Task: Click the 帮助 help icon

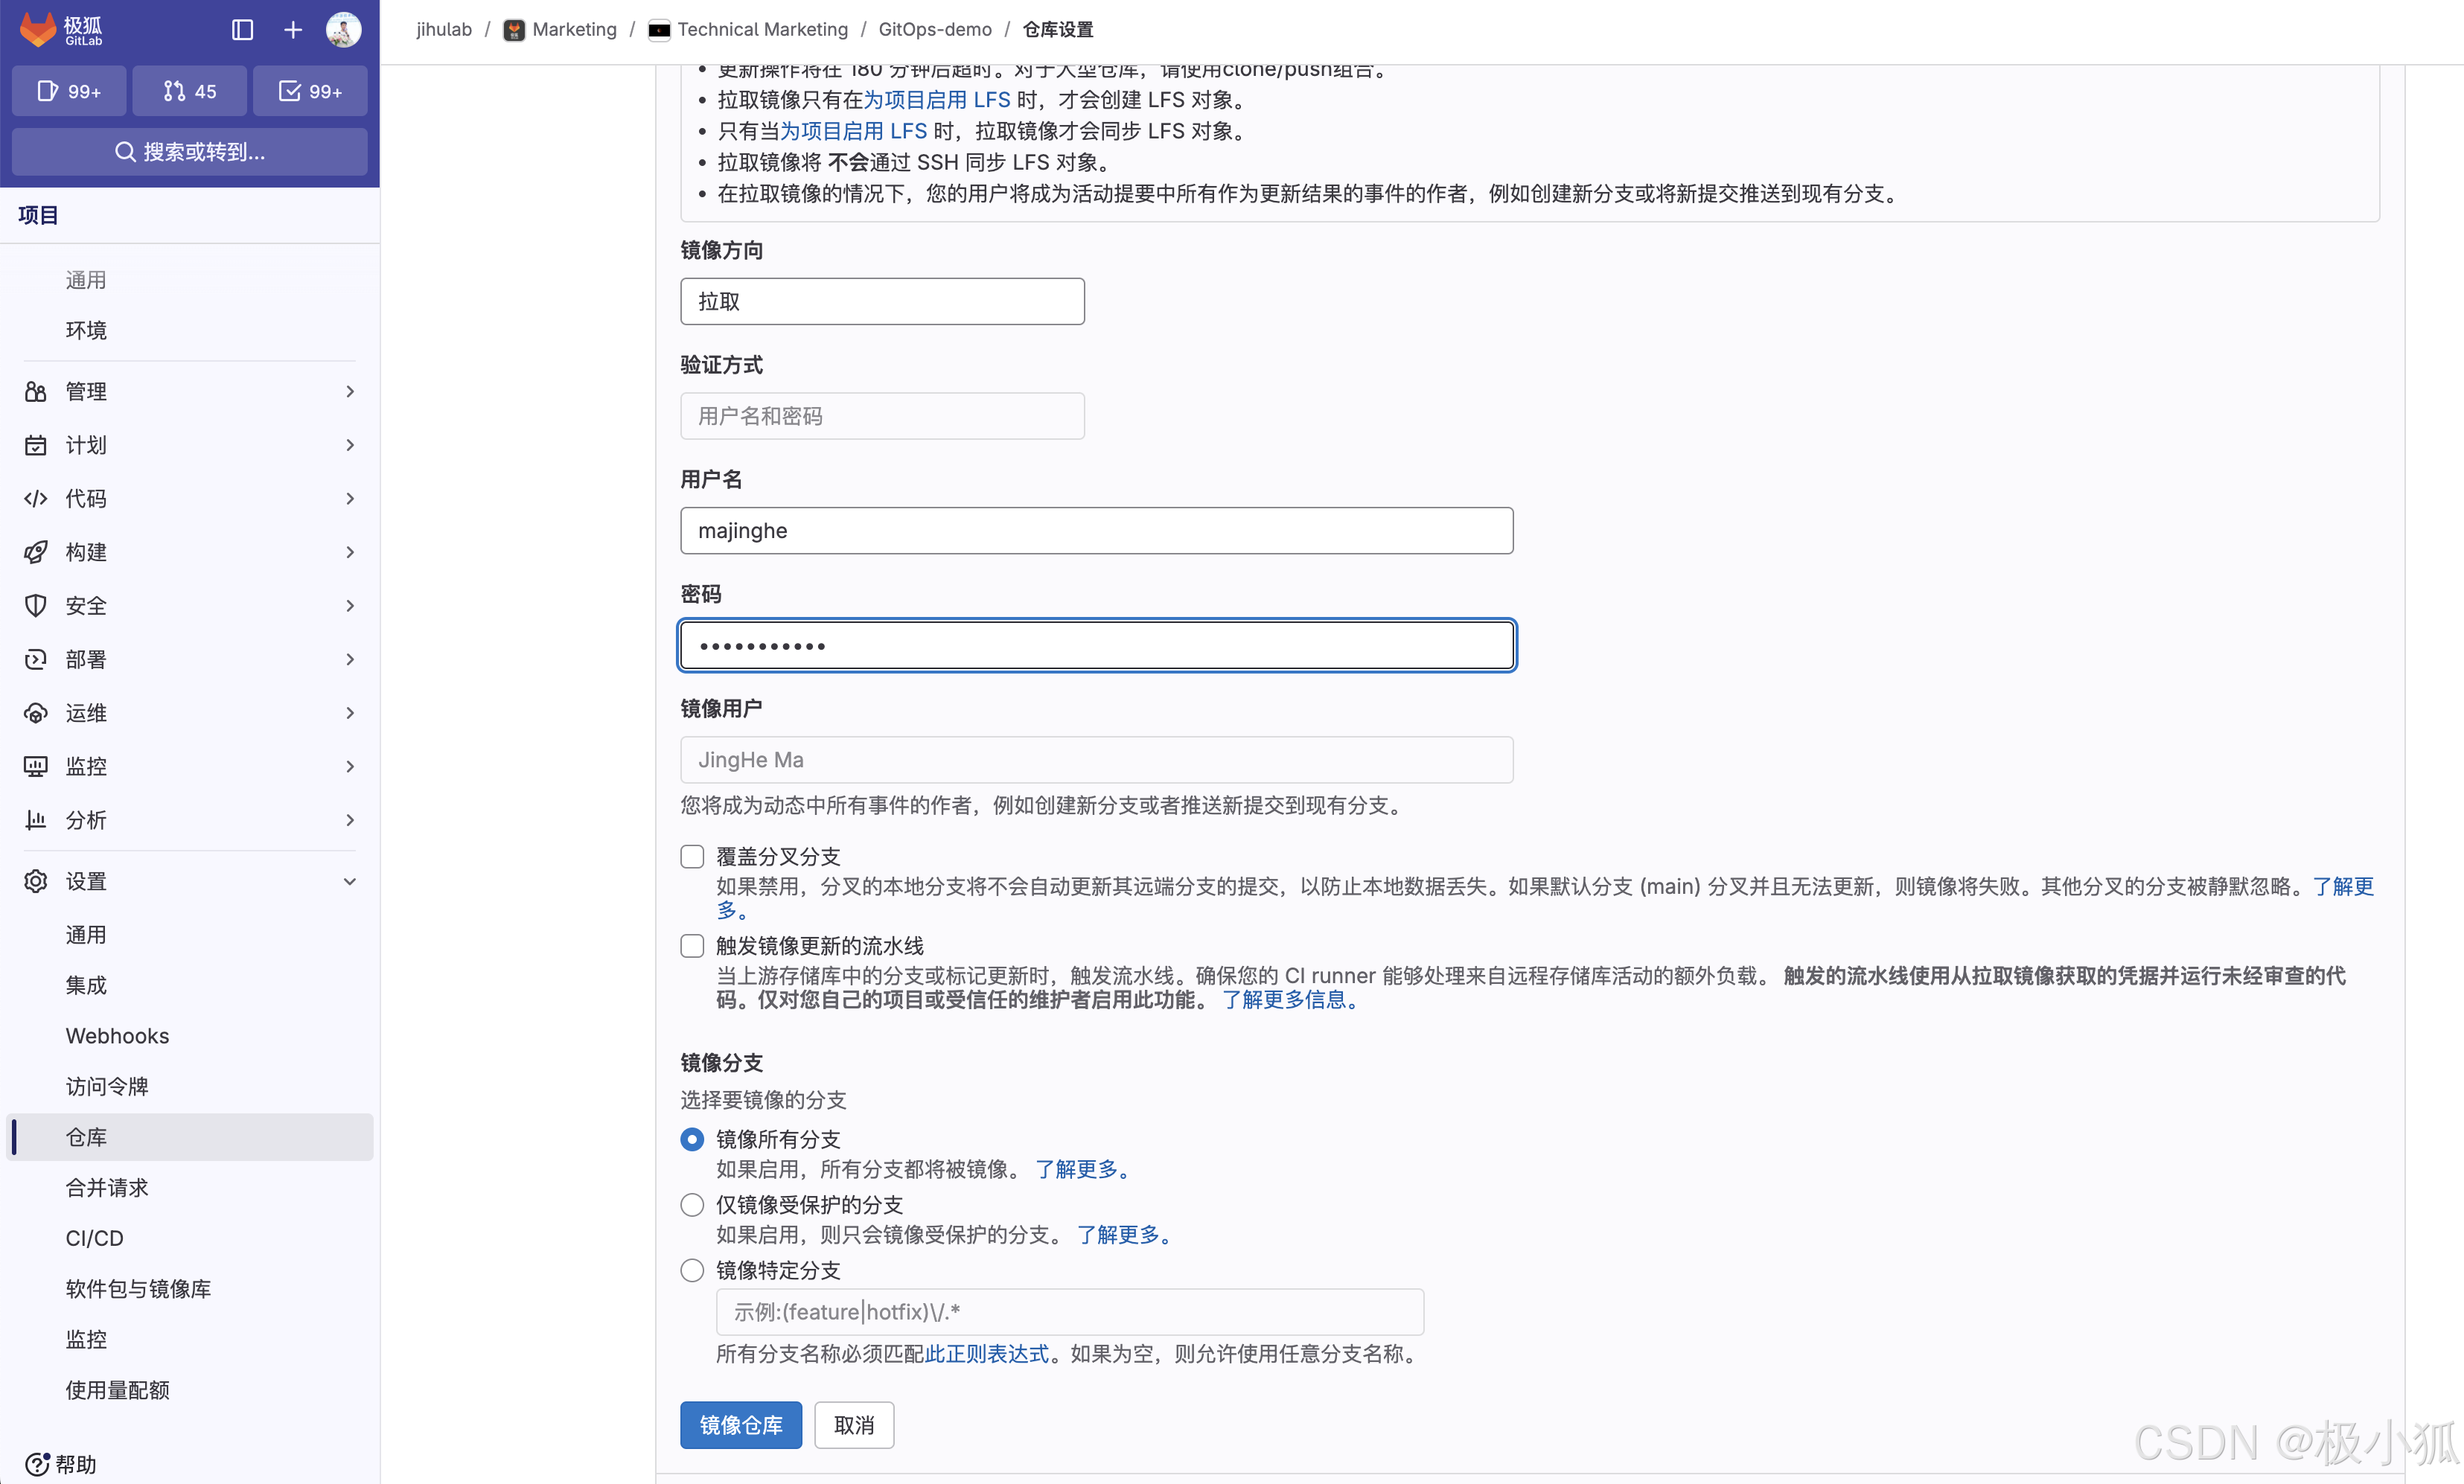Action: [x=37, y=1464]
